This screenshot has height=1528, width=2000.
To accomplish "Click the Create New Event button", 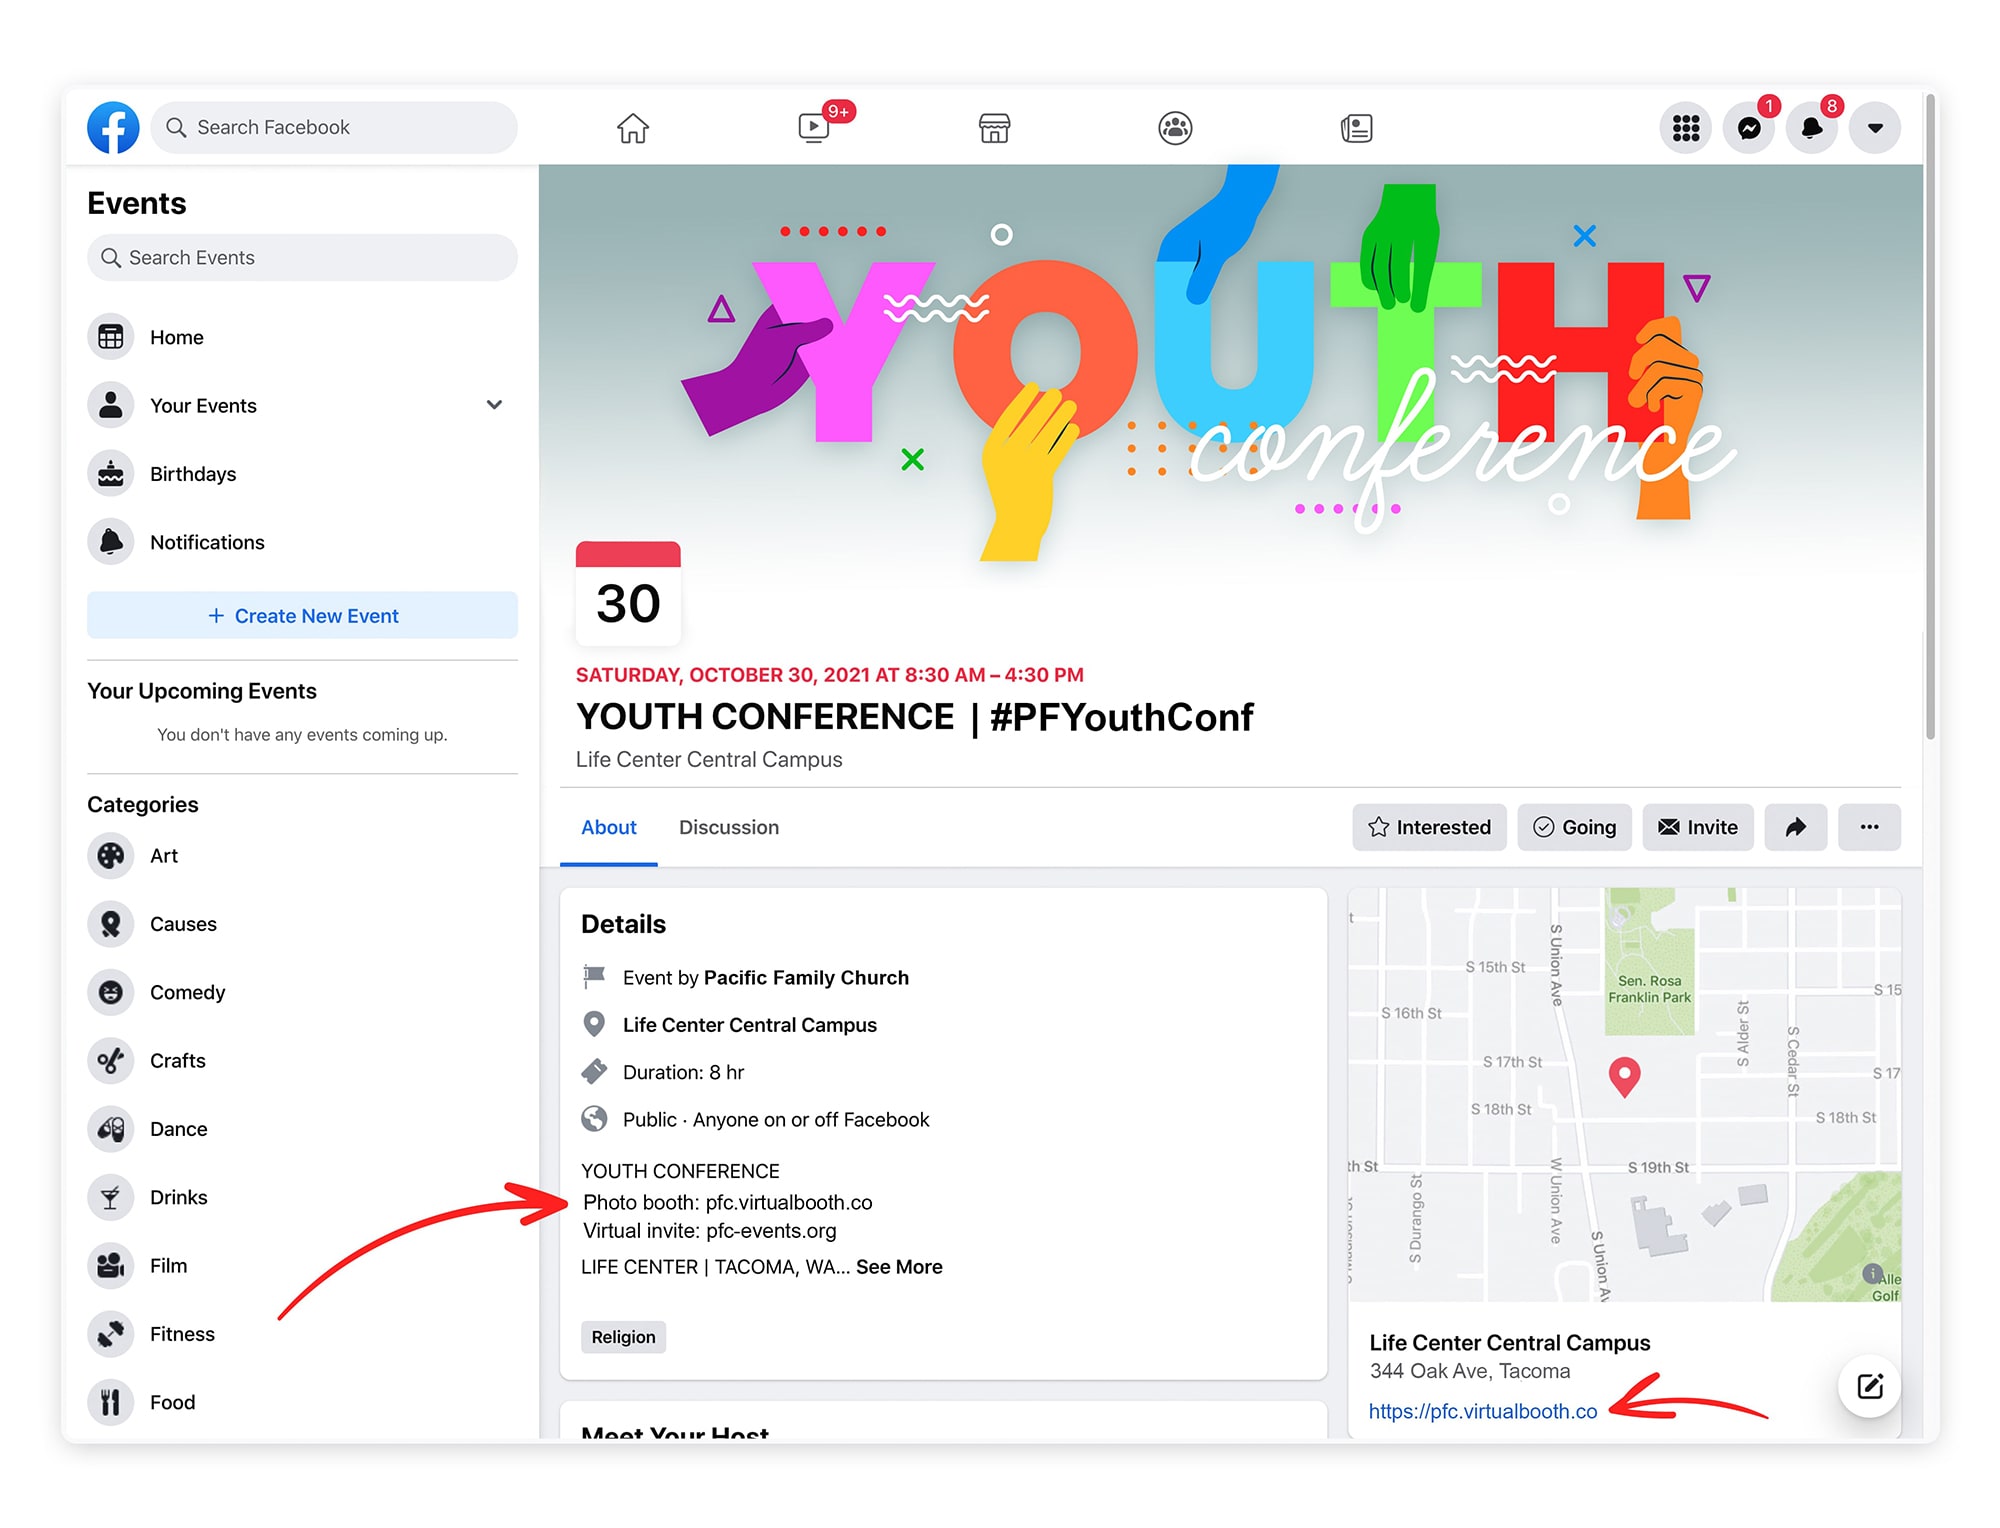I will pos(302,615).
